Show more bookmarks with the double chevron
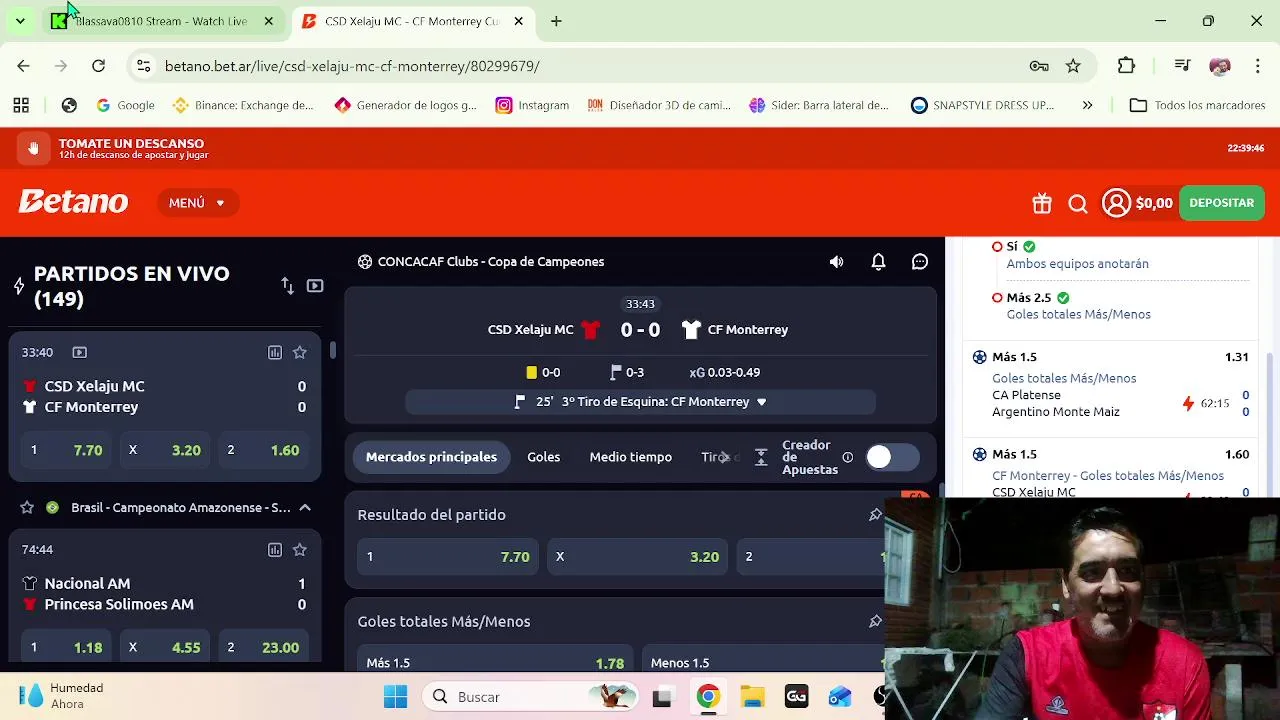Image resolution: width=1280 pixels, height=720 pixels. [1087, 105]
